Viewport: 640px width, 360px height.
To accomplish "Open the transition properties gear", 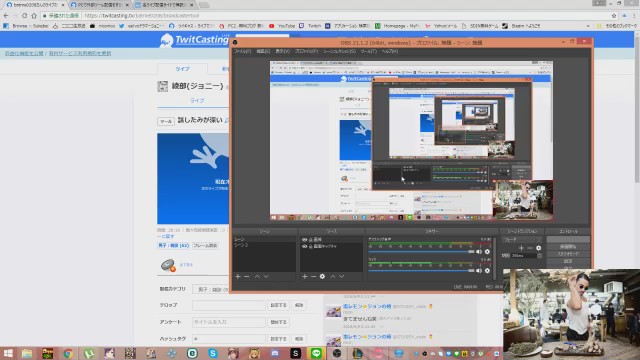I will 538,248.
